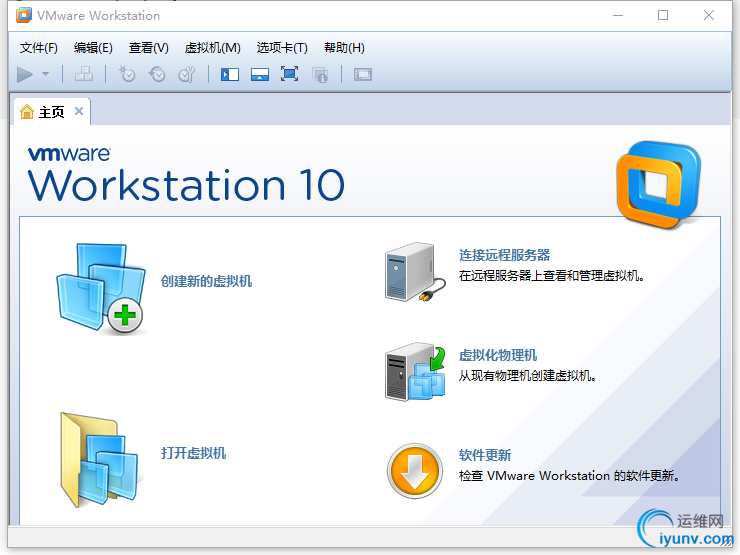
Task: Maximize the VMware Workstation window
Action: click(x=663, y=16)
